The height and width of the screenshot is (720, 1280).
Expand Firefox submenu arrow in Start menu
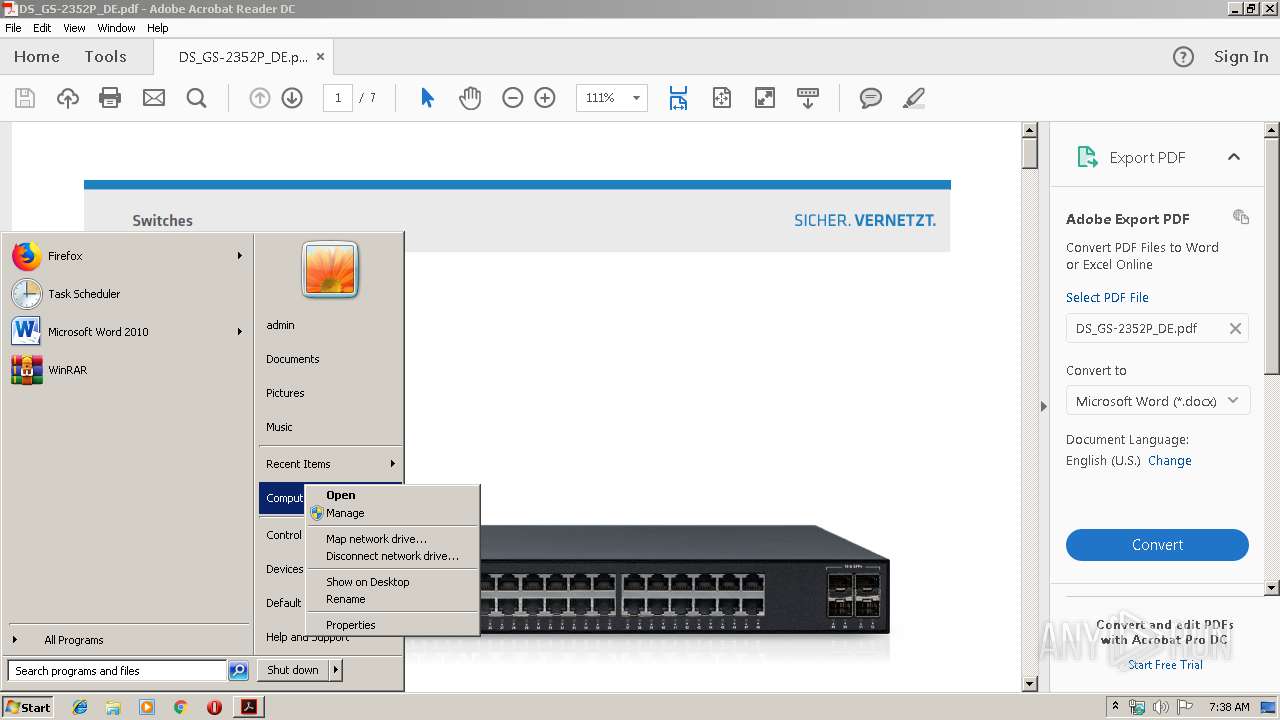pos(240,256)
